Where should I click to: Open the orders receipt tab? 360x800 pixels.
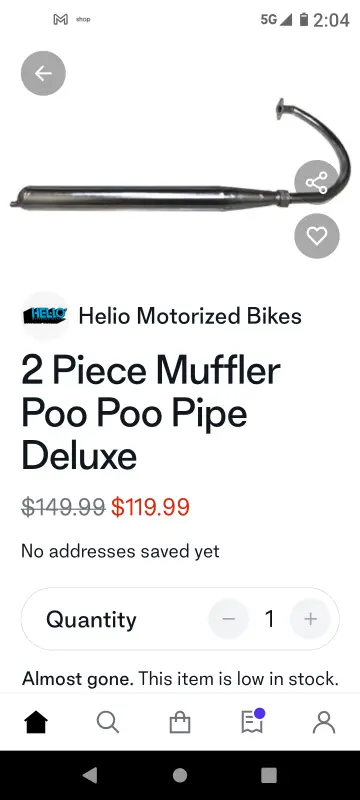[x=252, y=721]
